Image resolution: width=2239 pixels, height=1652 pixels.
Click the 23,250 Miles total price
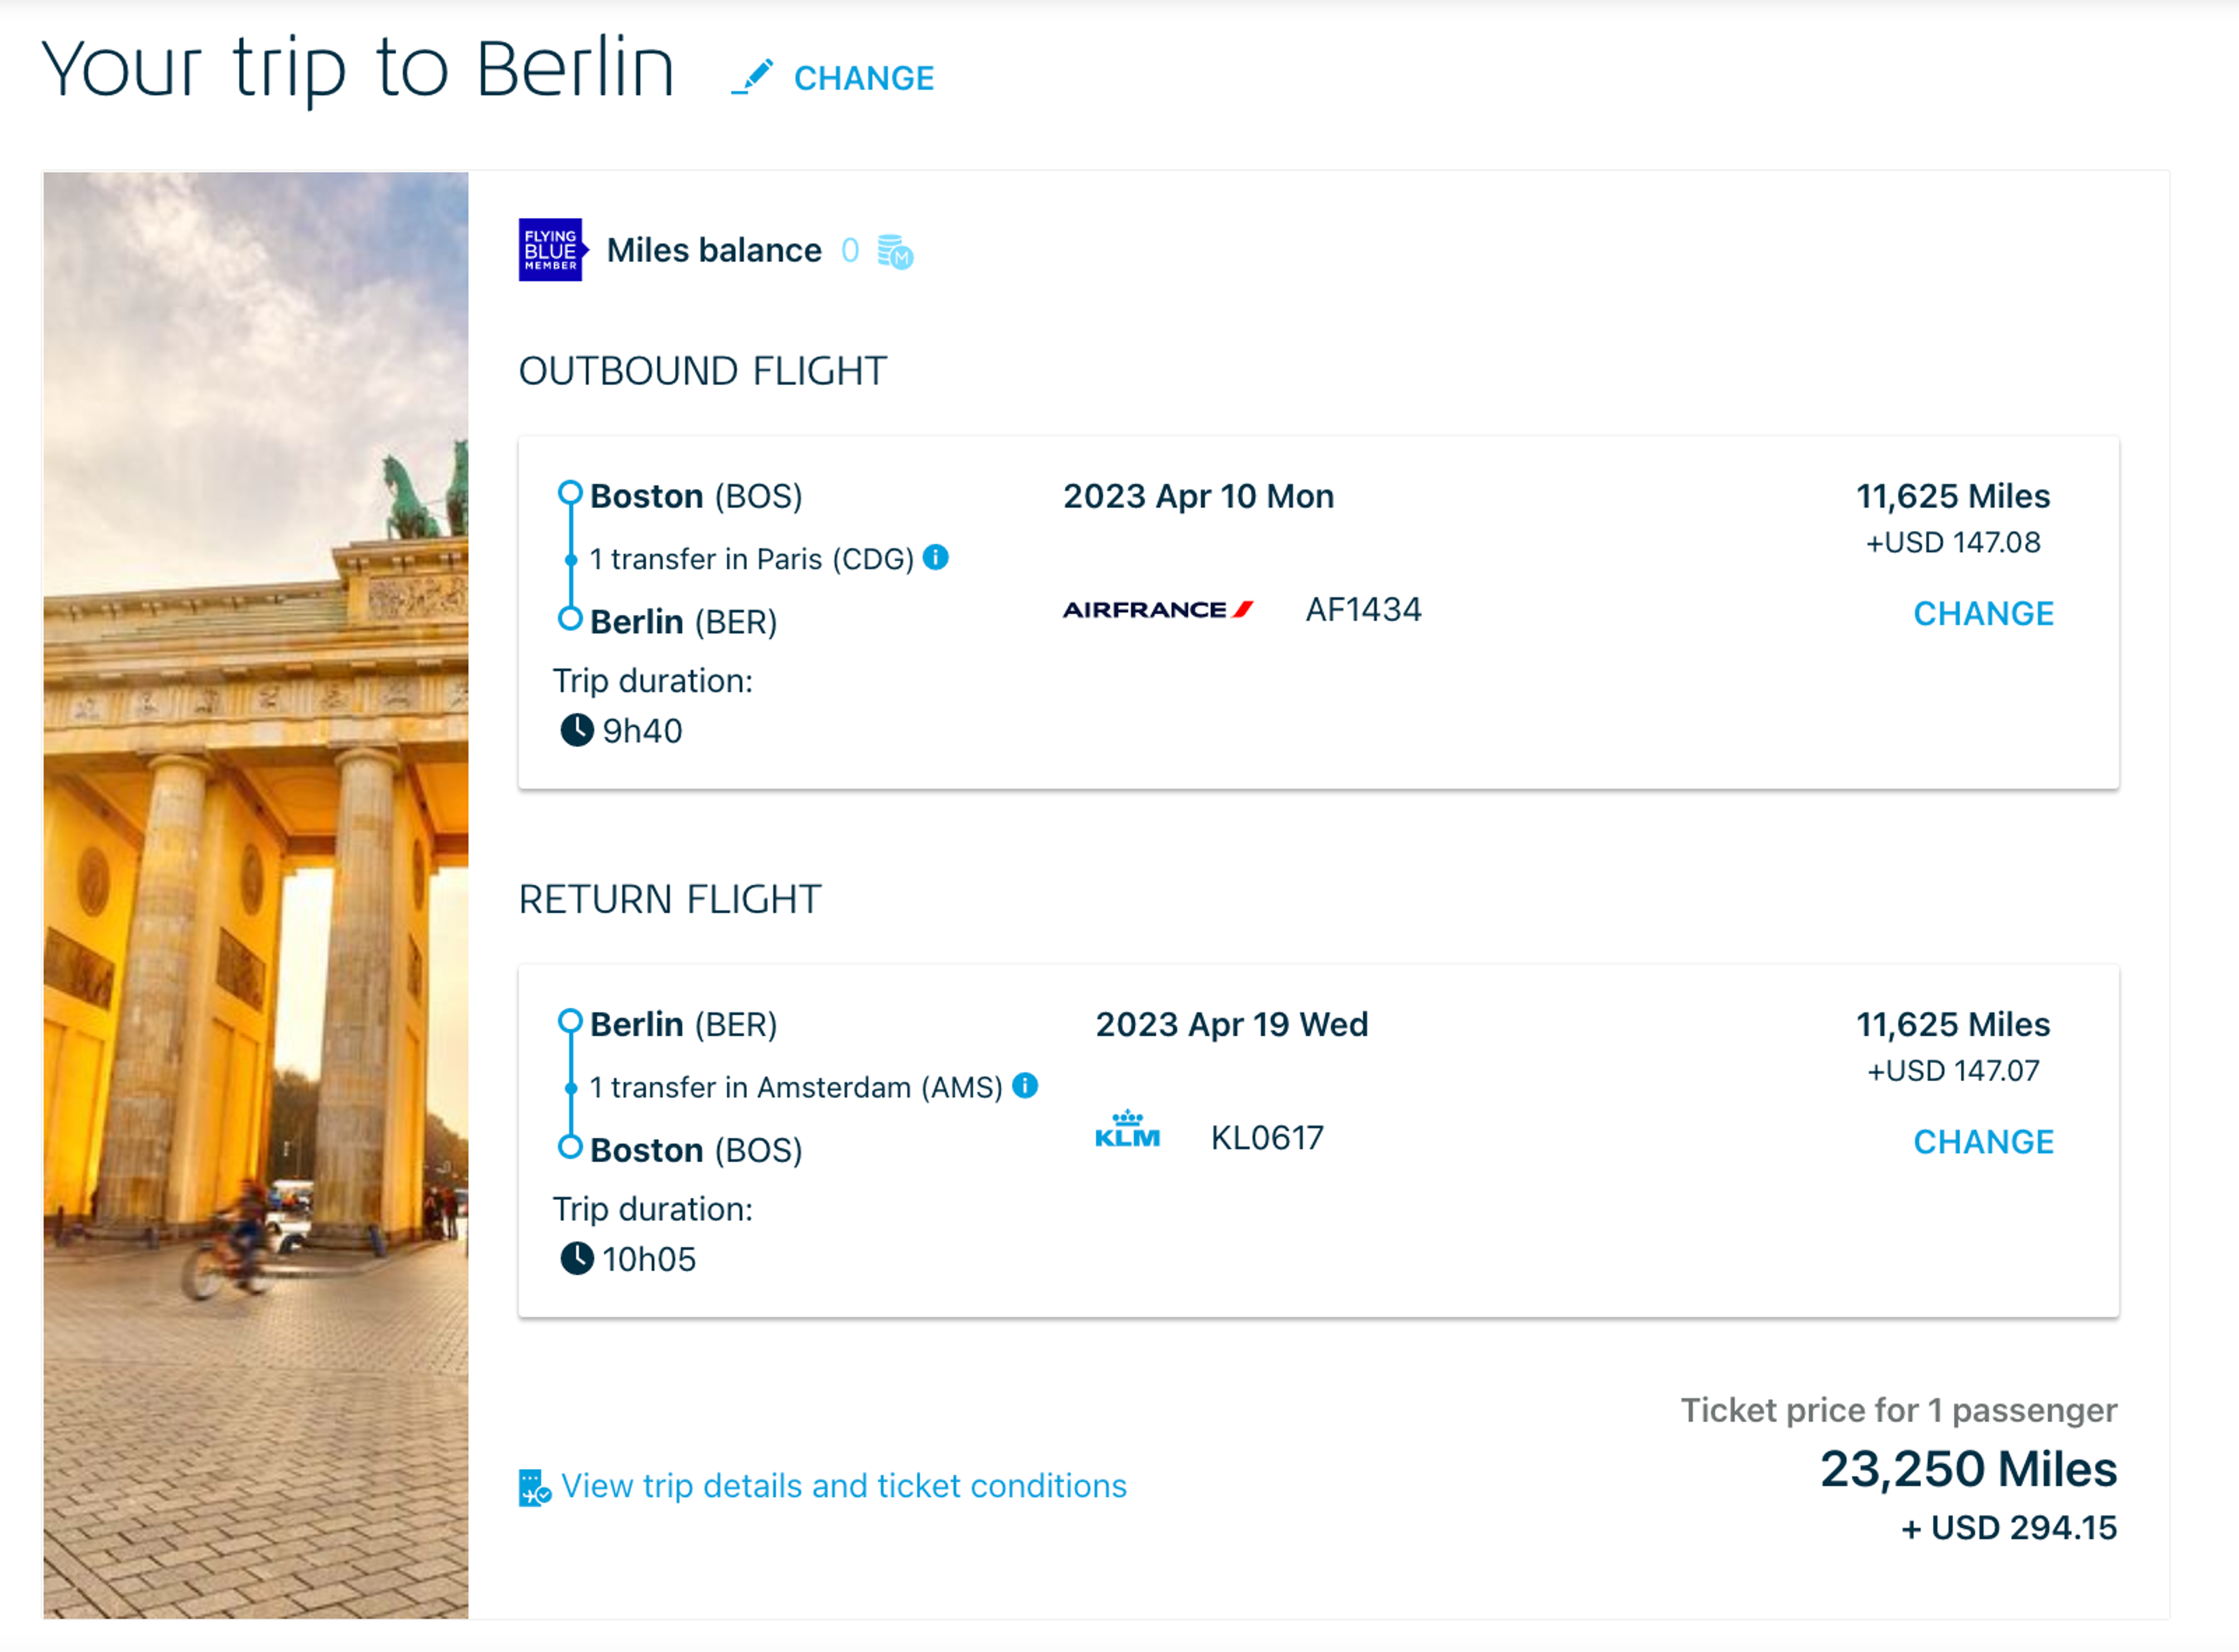(x=1968, y=1469)
